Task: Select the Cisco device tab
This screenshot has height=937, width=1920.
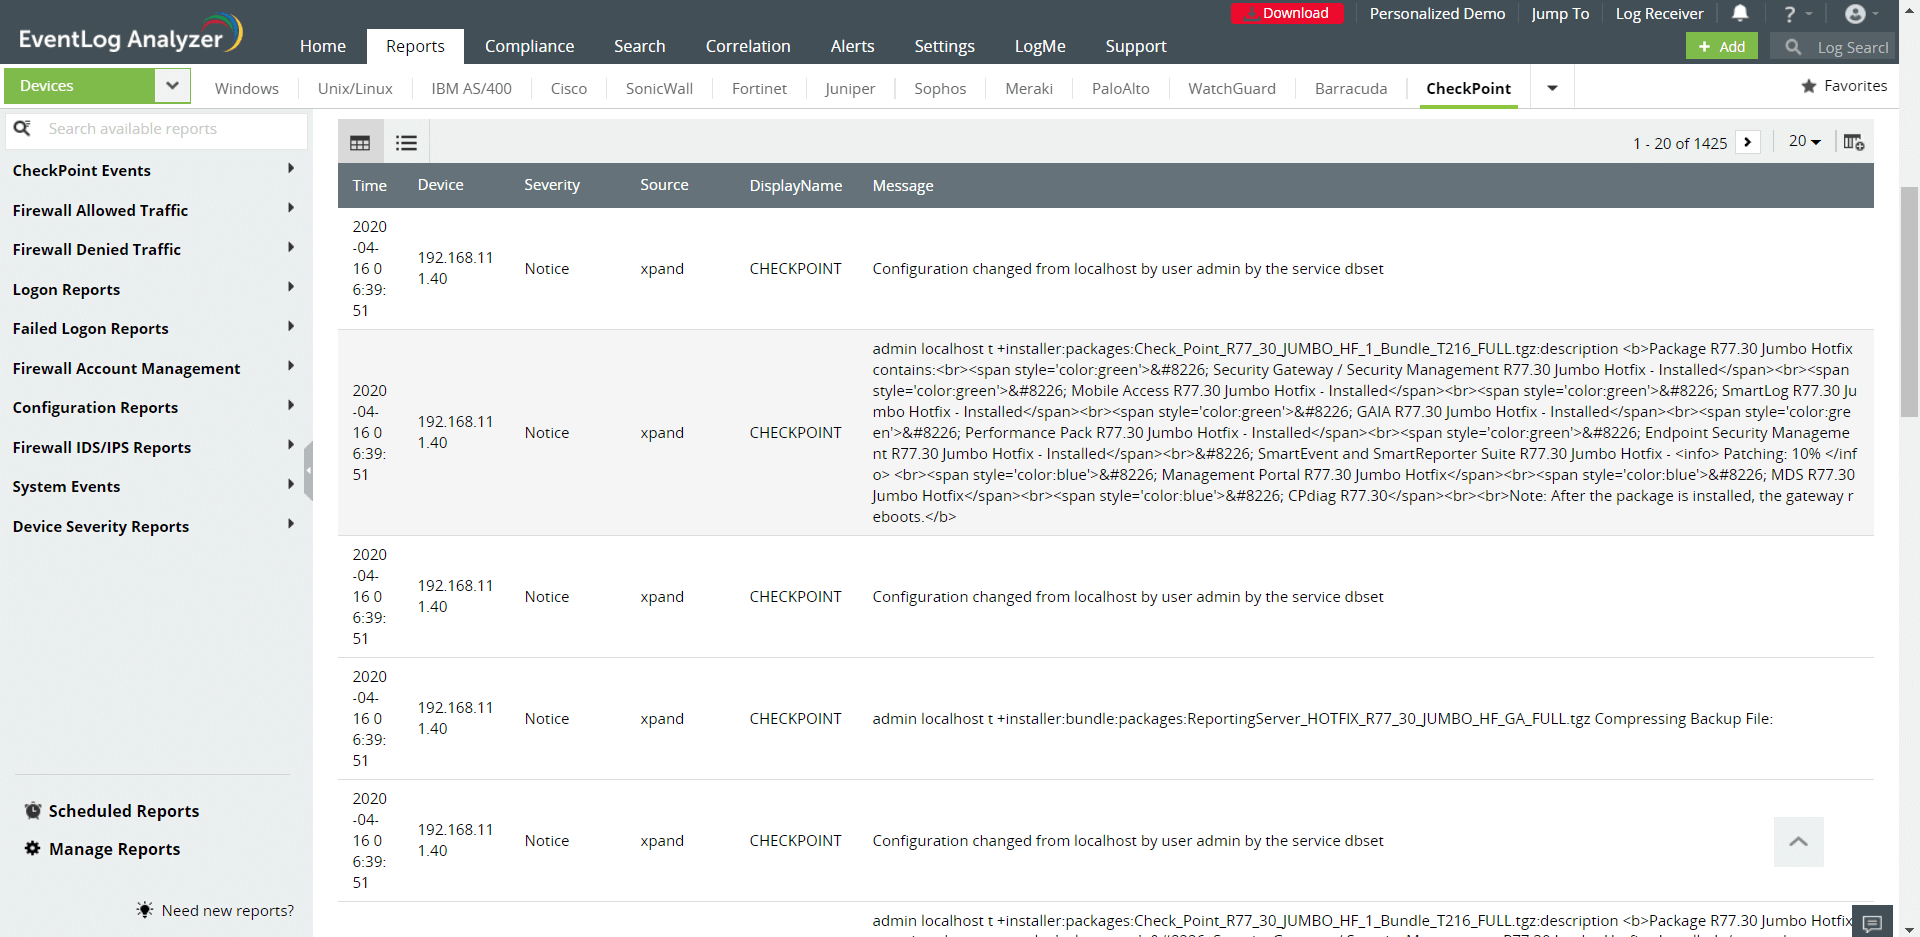Action: click(569, 88)
